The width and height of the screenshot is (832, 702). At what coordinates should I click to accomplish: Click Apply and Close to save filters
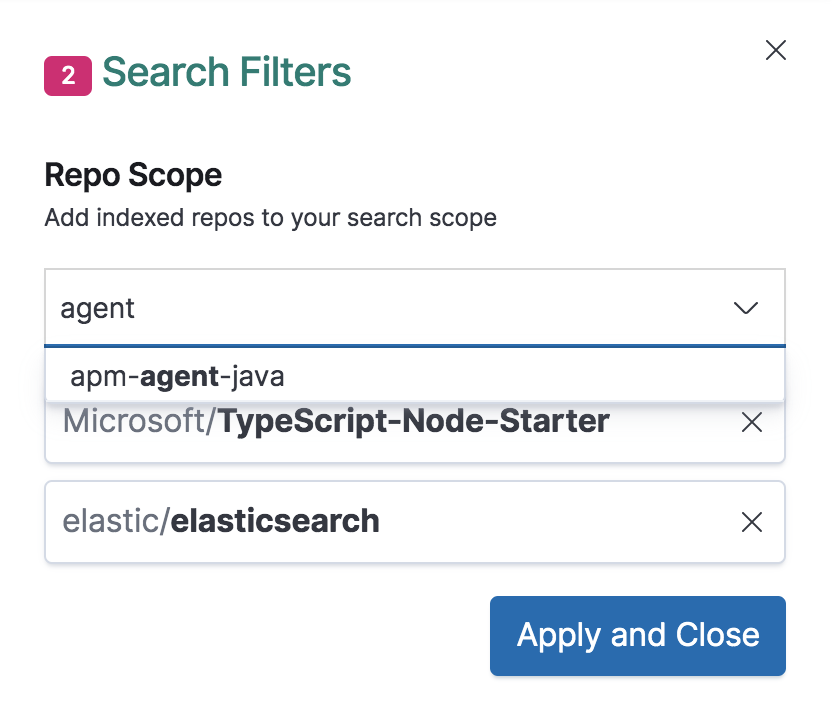(x=637, y=635)
